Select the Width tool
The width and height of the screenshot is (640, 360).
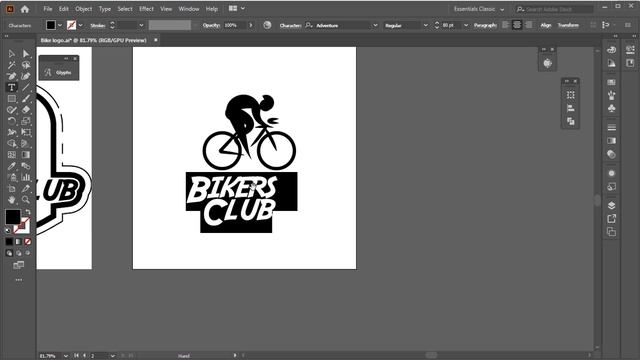point(11,132)
